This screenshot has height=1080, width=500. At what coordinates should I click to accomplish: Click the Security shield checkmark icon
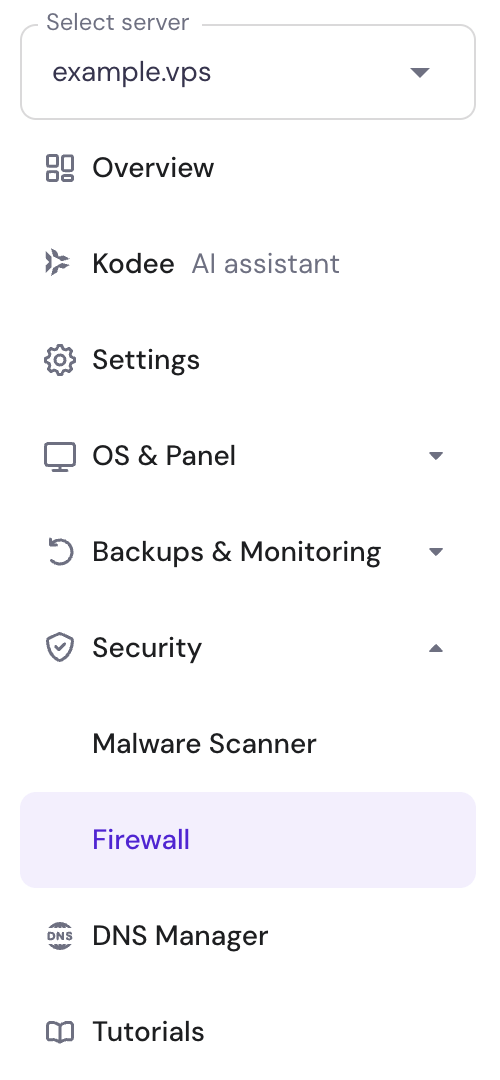[x=60, y=648]
